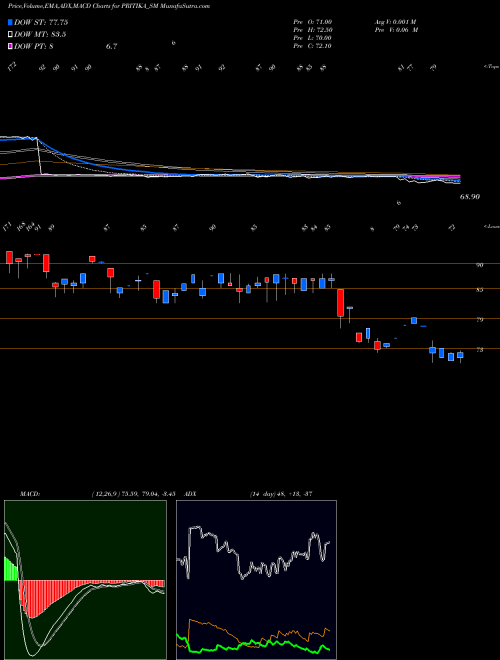Click the chart title mentioning PRITIKA_SM

pos(109,6)
